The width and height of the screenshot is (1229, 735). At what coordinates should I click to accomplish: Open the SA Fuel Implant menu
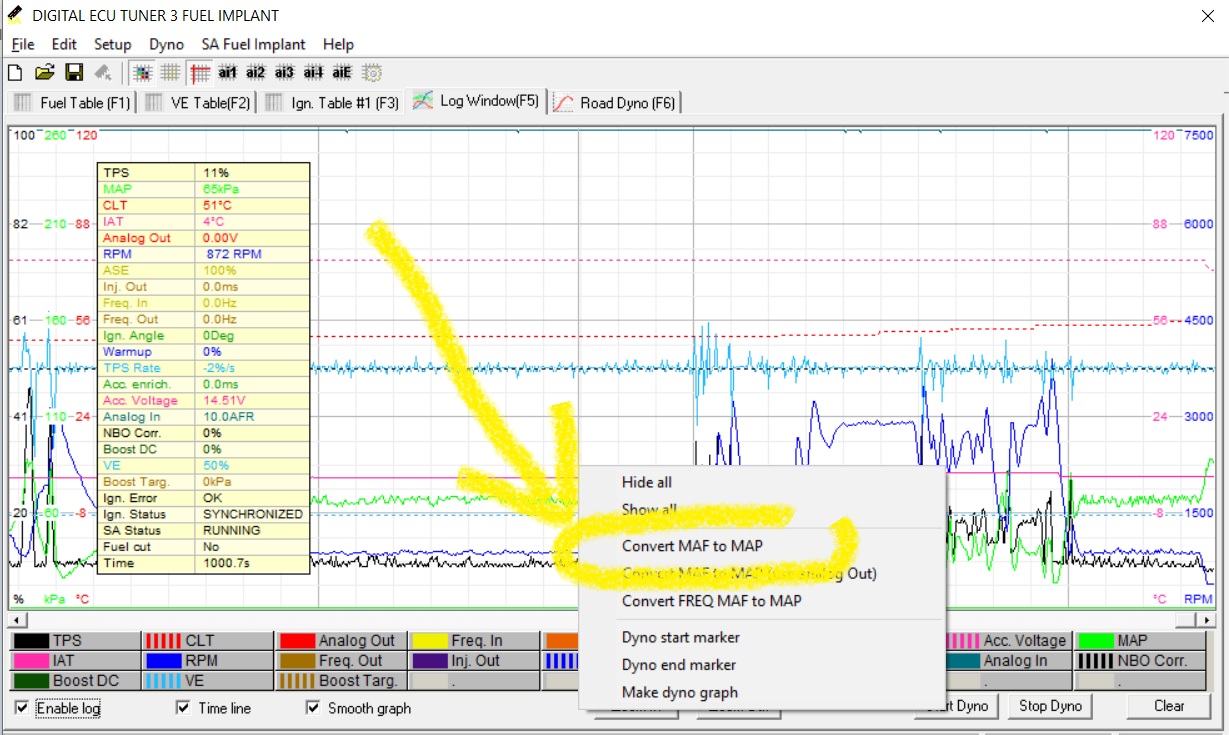[253, 44]
